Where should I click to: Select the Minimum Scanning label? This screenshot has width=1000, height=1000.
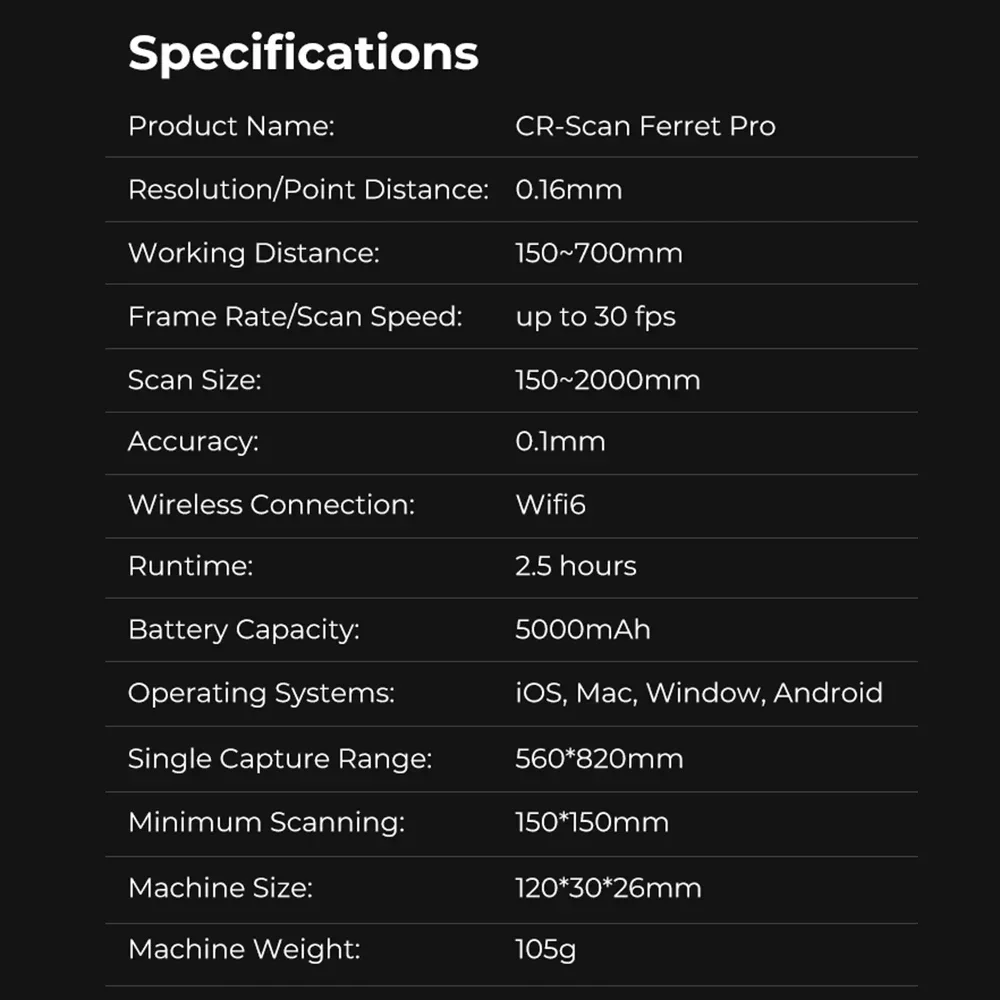click(266, 823)
